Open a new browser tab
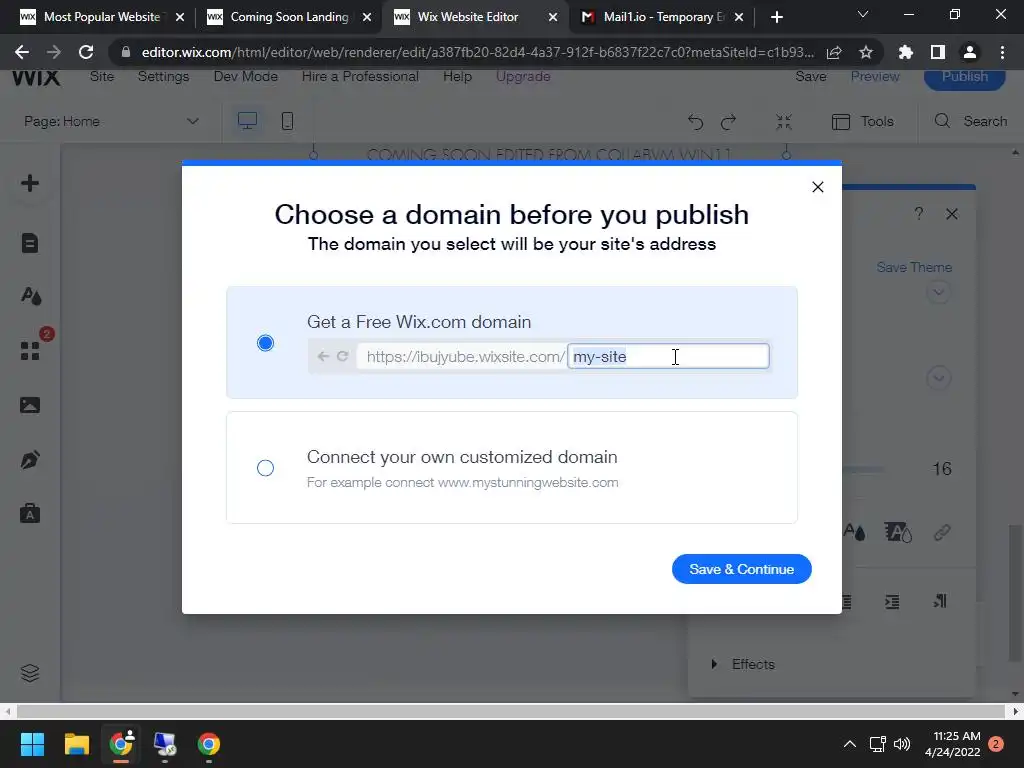Image resolution: width=1024 pixels, height=768 pixels. (776, 17)
